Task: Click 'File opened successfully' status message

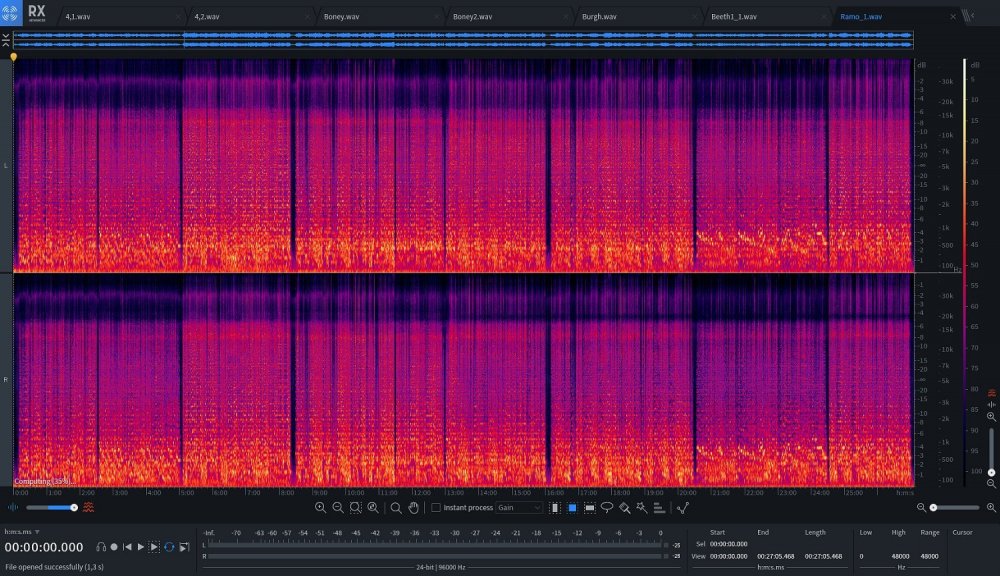Action: tap(54, 566)
